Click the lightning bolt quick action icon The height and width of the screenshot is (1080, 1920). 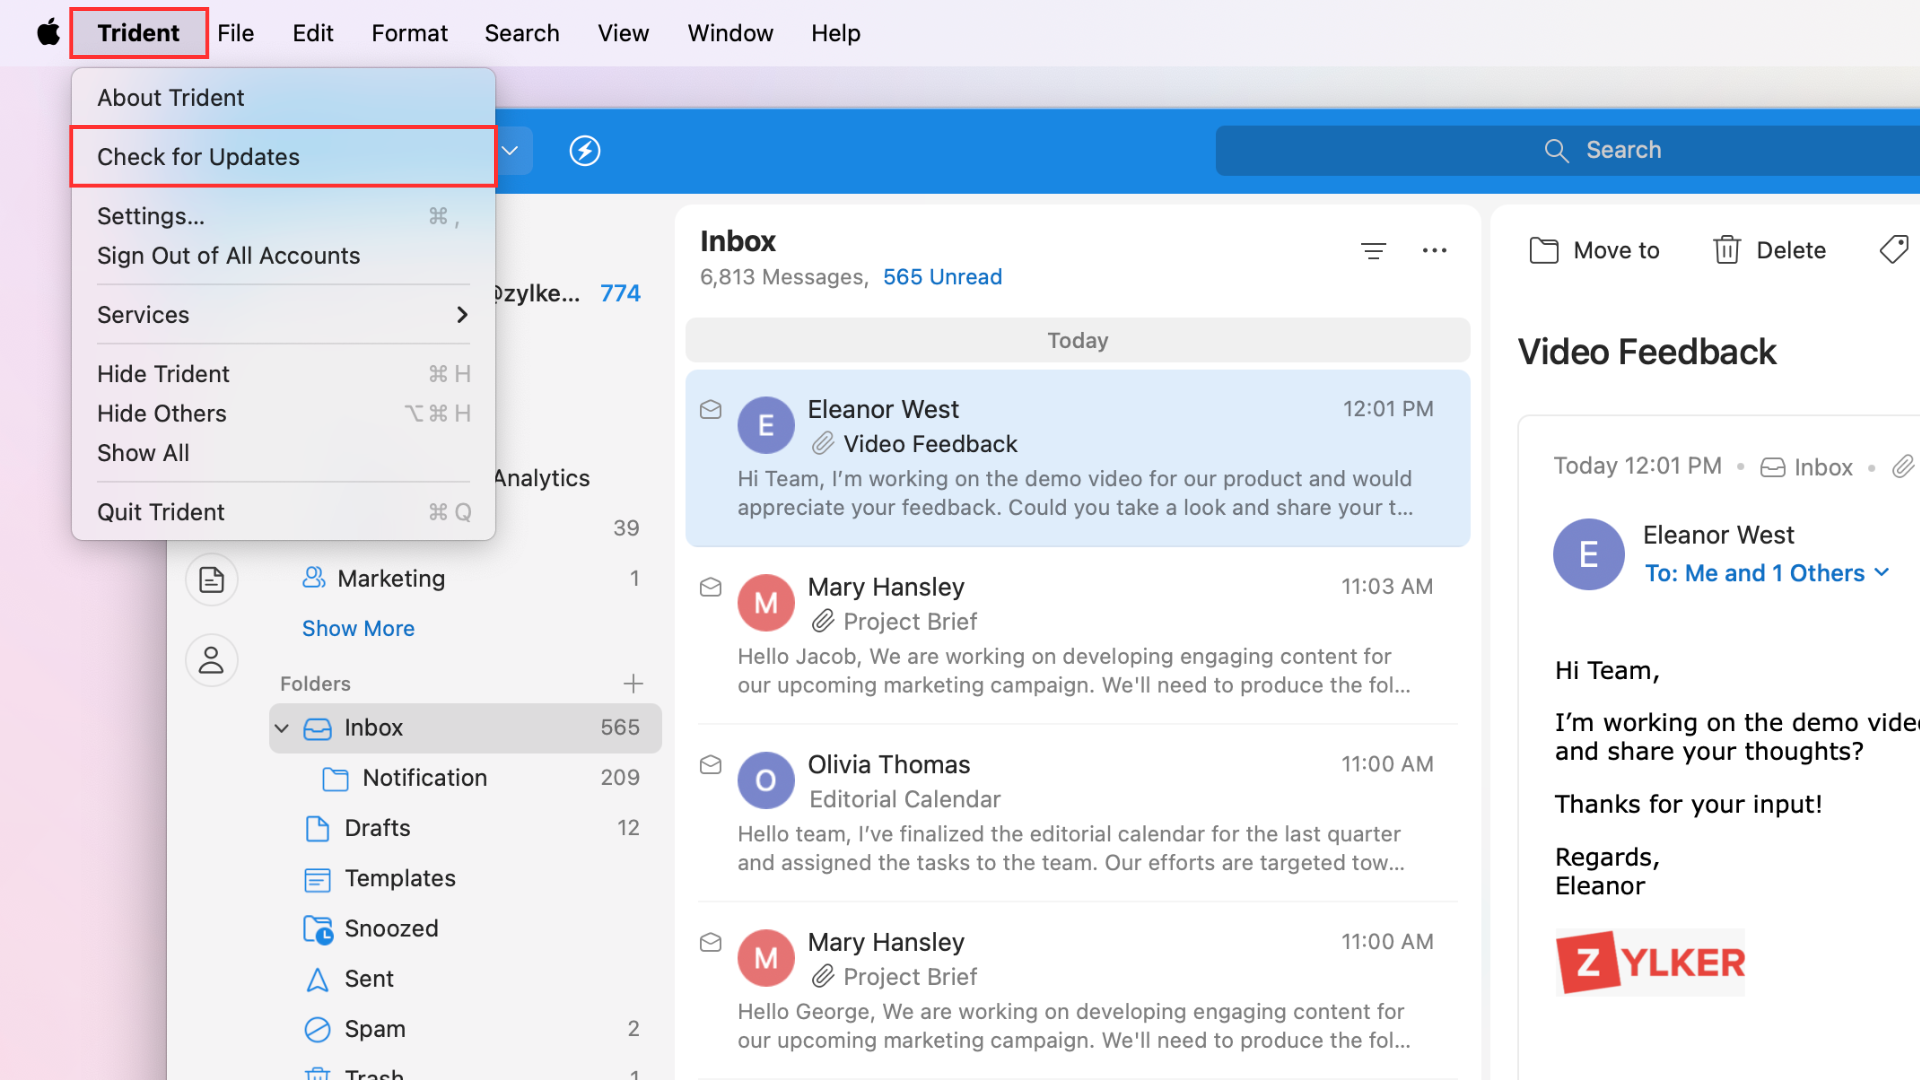[585, 151]
